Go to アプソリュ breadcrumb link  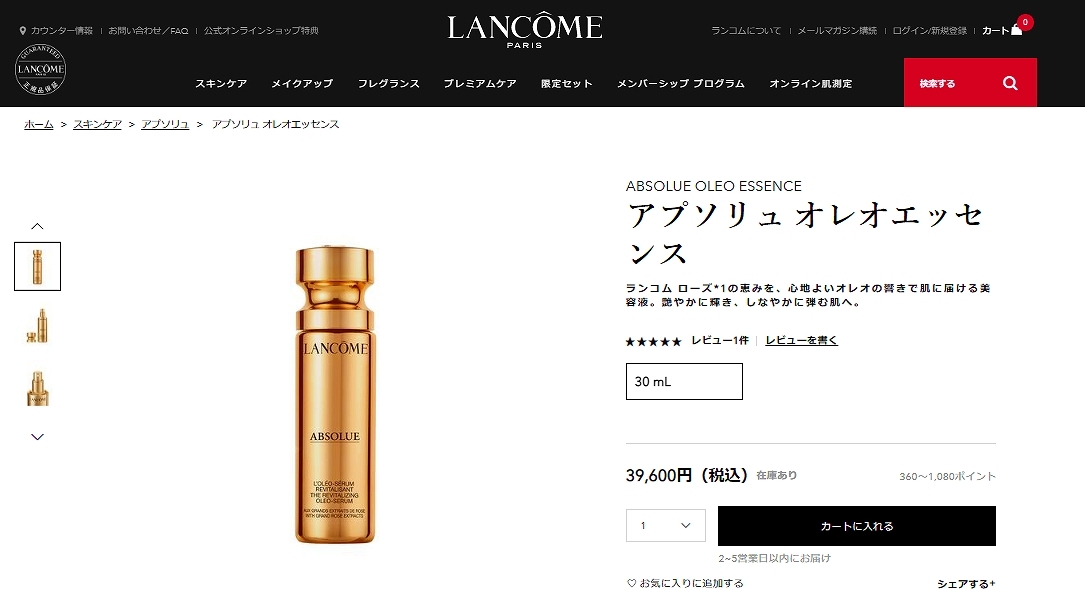[165, 124]
